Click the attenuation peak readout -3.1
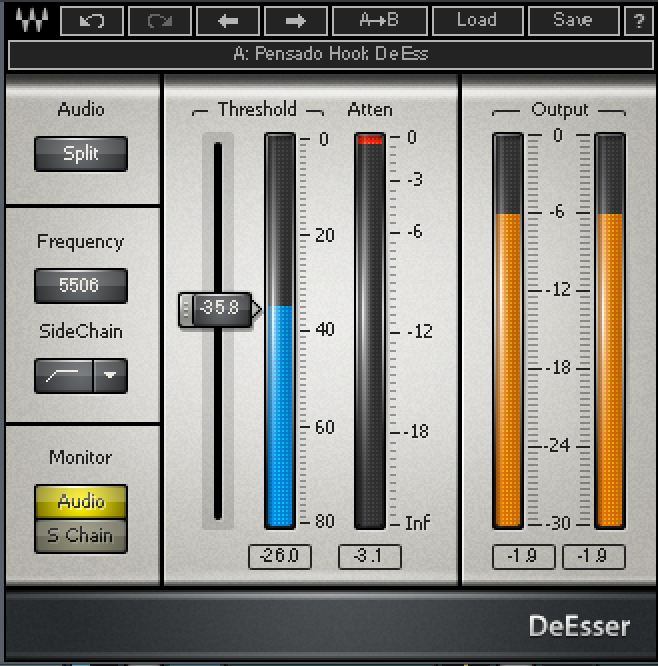This screenshot has width=658, height=666. tap(370, 556)
